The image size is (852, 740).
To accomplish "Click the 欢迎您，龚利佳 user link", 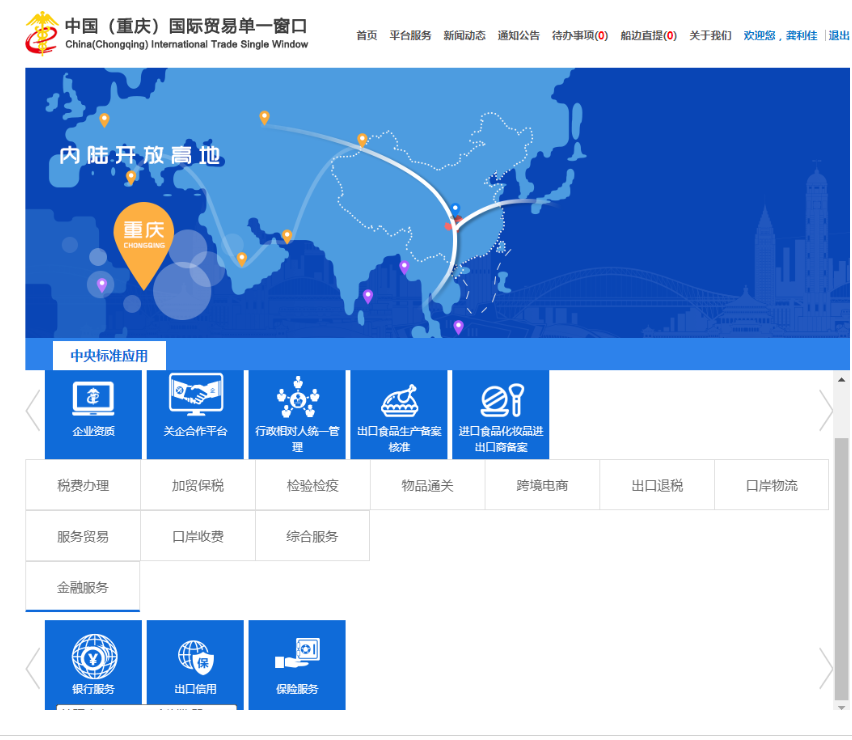I will [x=780, y=35].
